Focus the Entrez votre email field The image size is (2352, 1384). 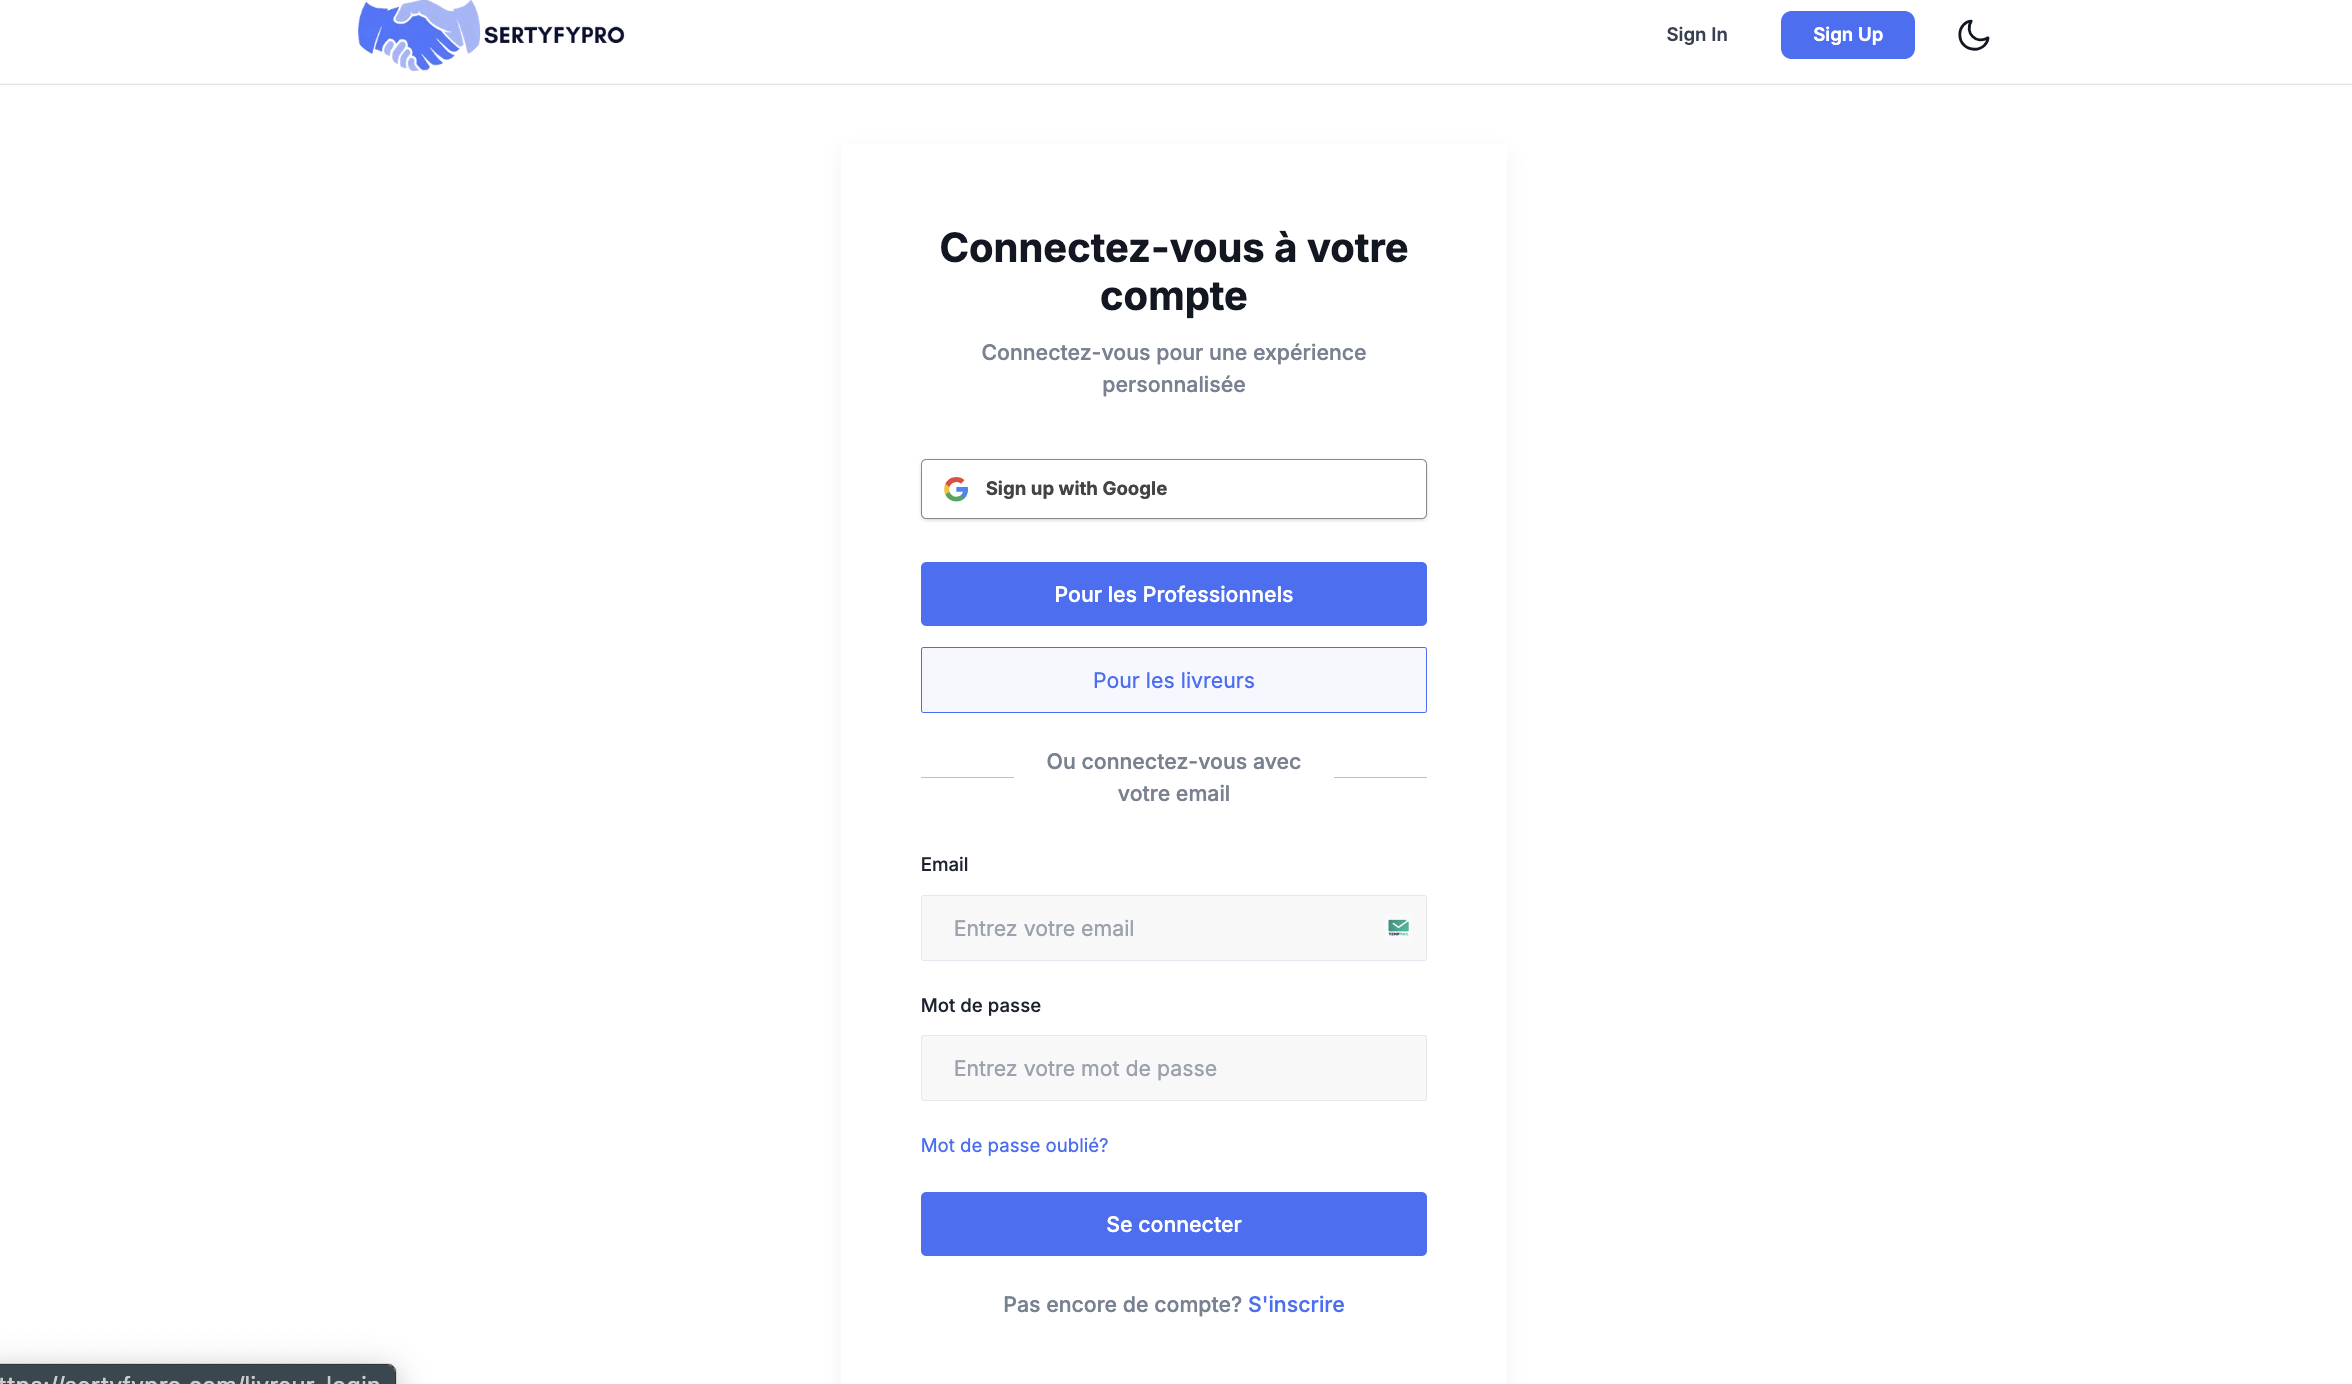pyautogui.click(x=1173, y=928)
